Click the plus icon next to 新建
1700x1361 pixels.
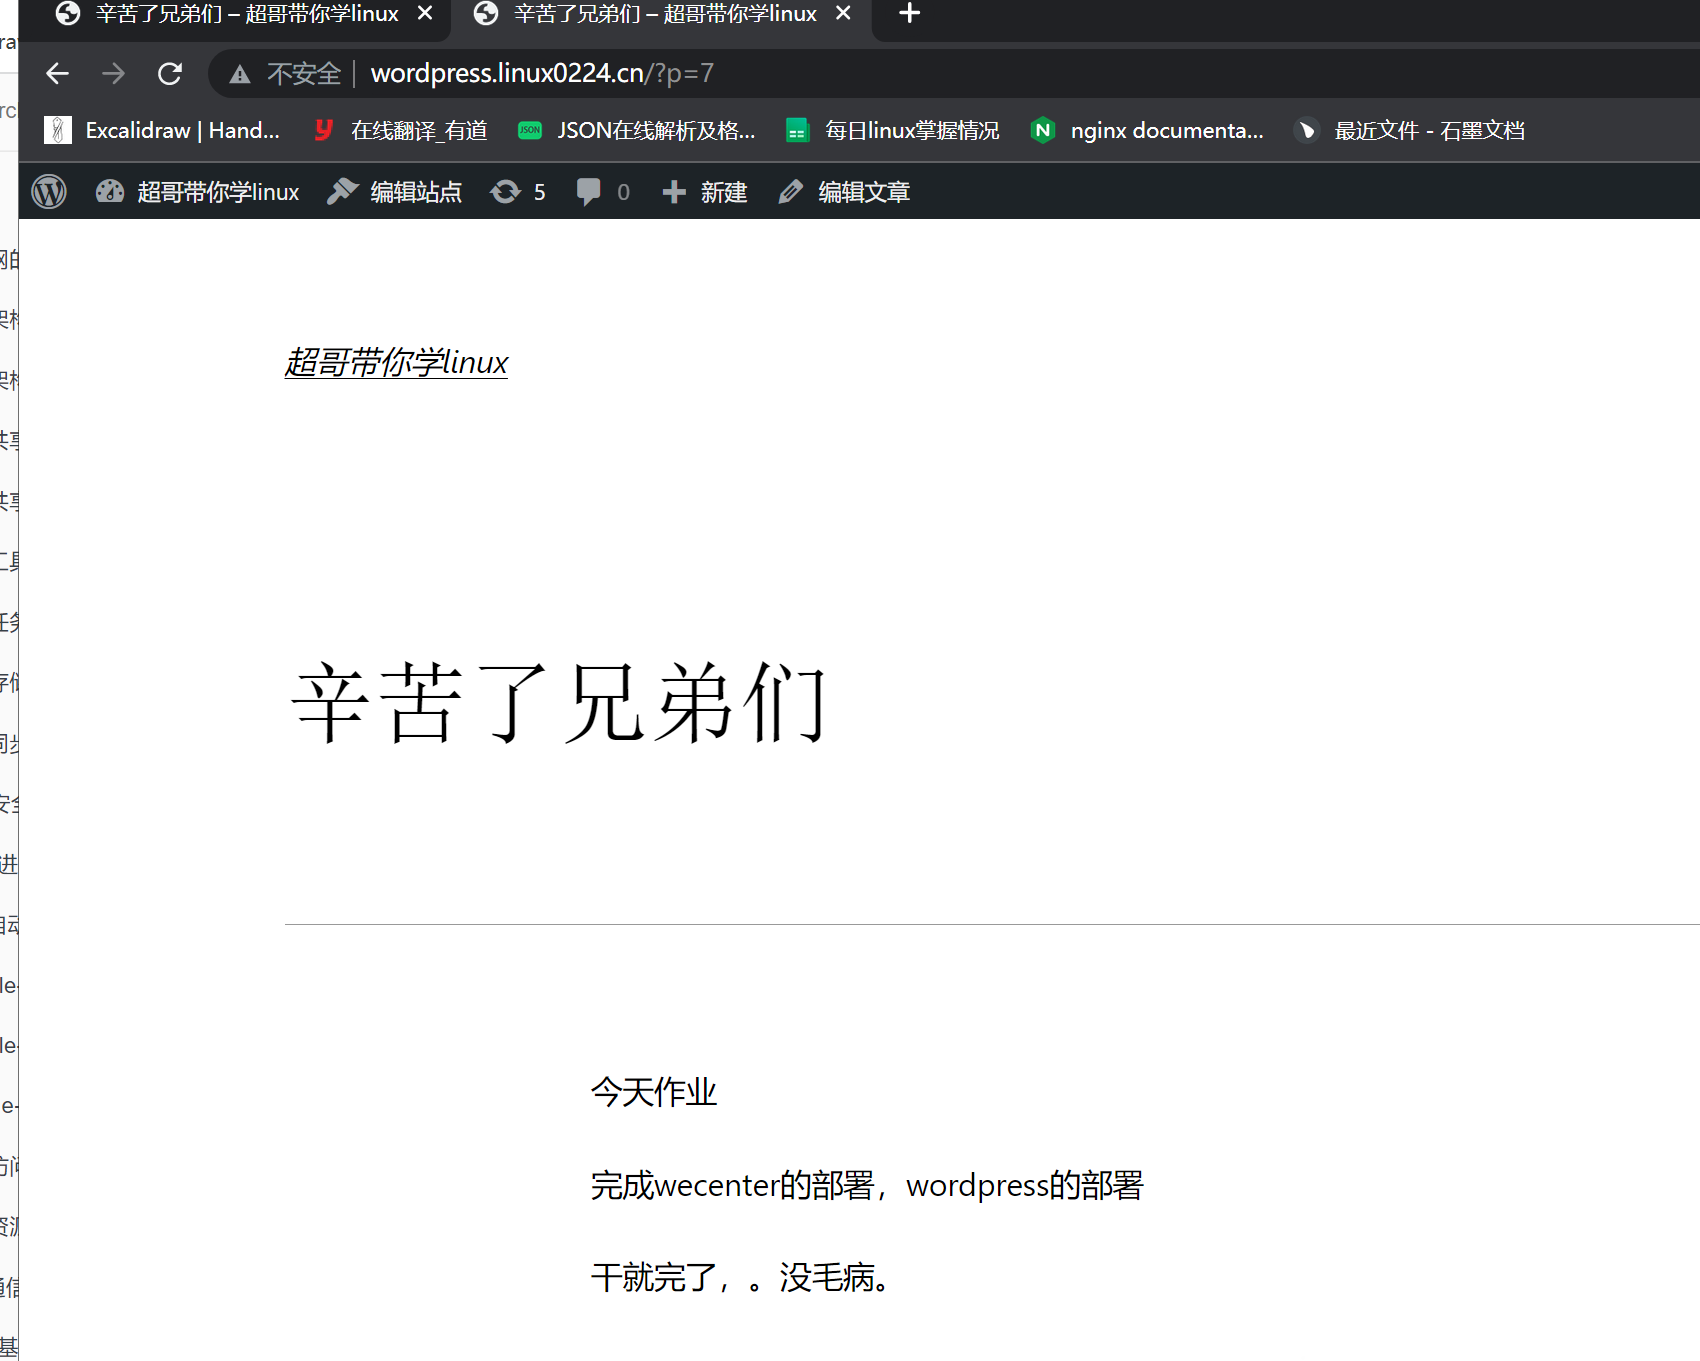(672, 191)
